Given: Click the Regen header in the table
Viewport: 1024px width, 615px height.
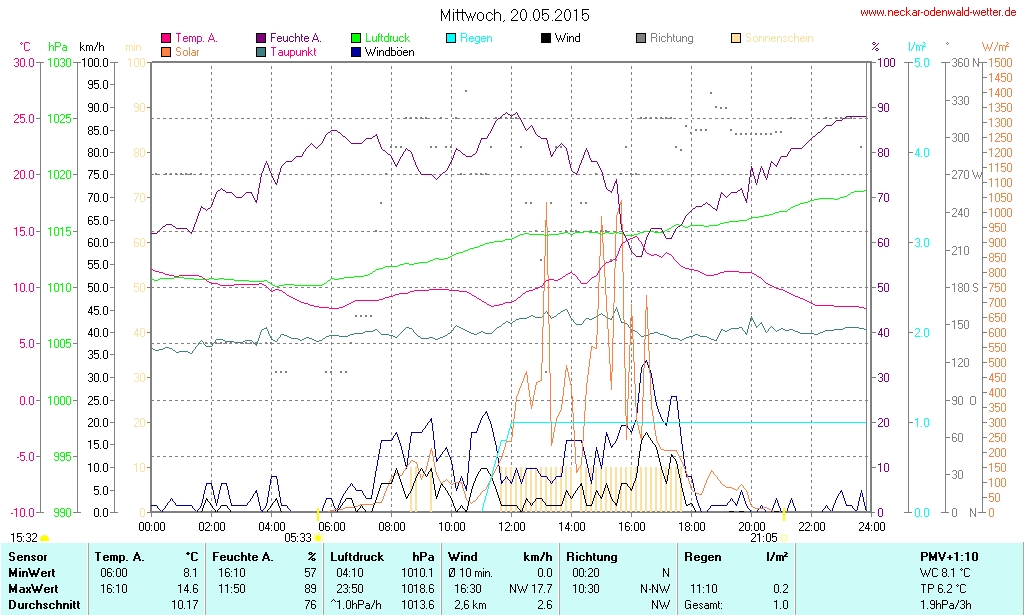Looking at the screenshot, I should click(702, 556).
